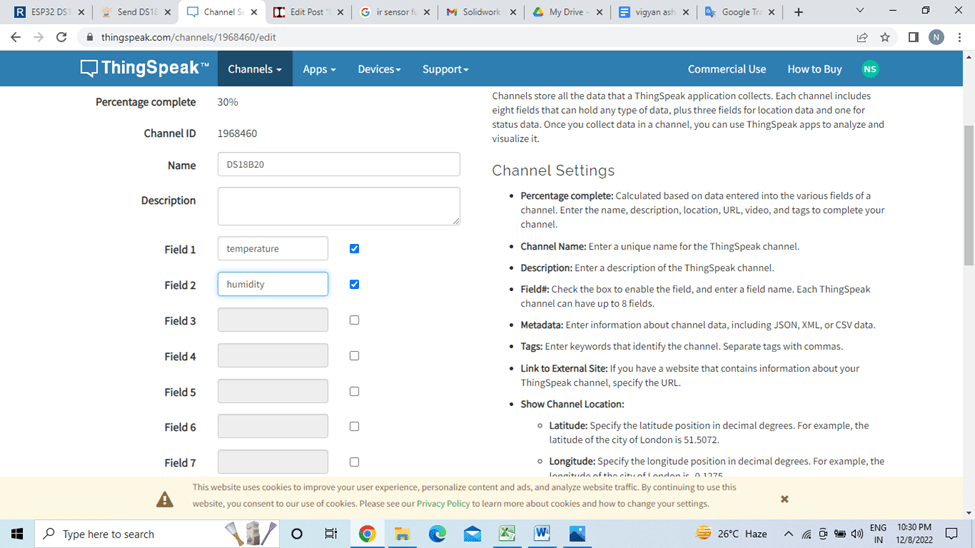975x548 pixels.
Task: Open the Commercial Use link
Action: [x=726, y=69]
